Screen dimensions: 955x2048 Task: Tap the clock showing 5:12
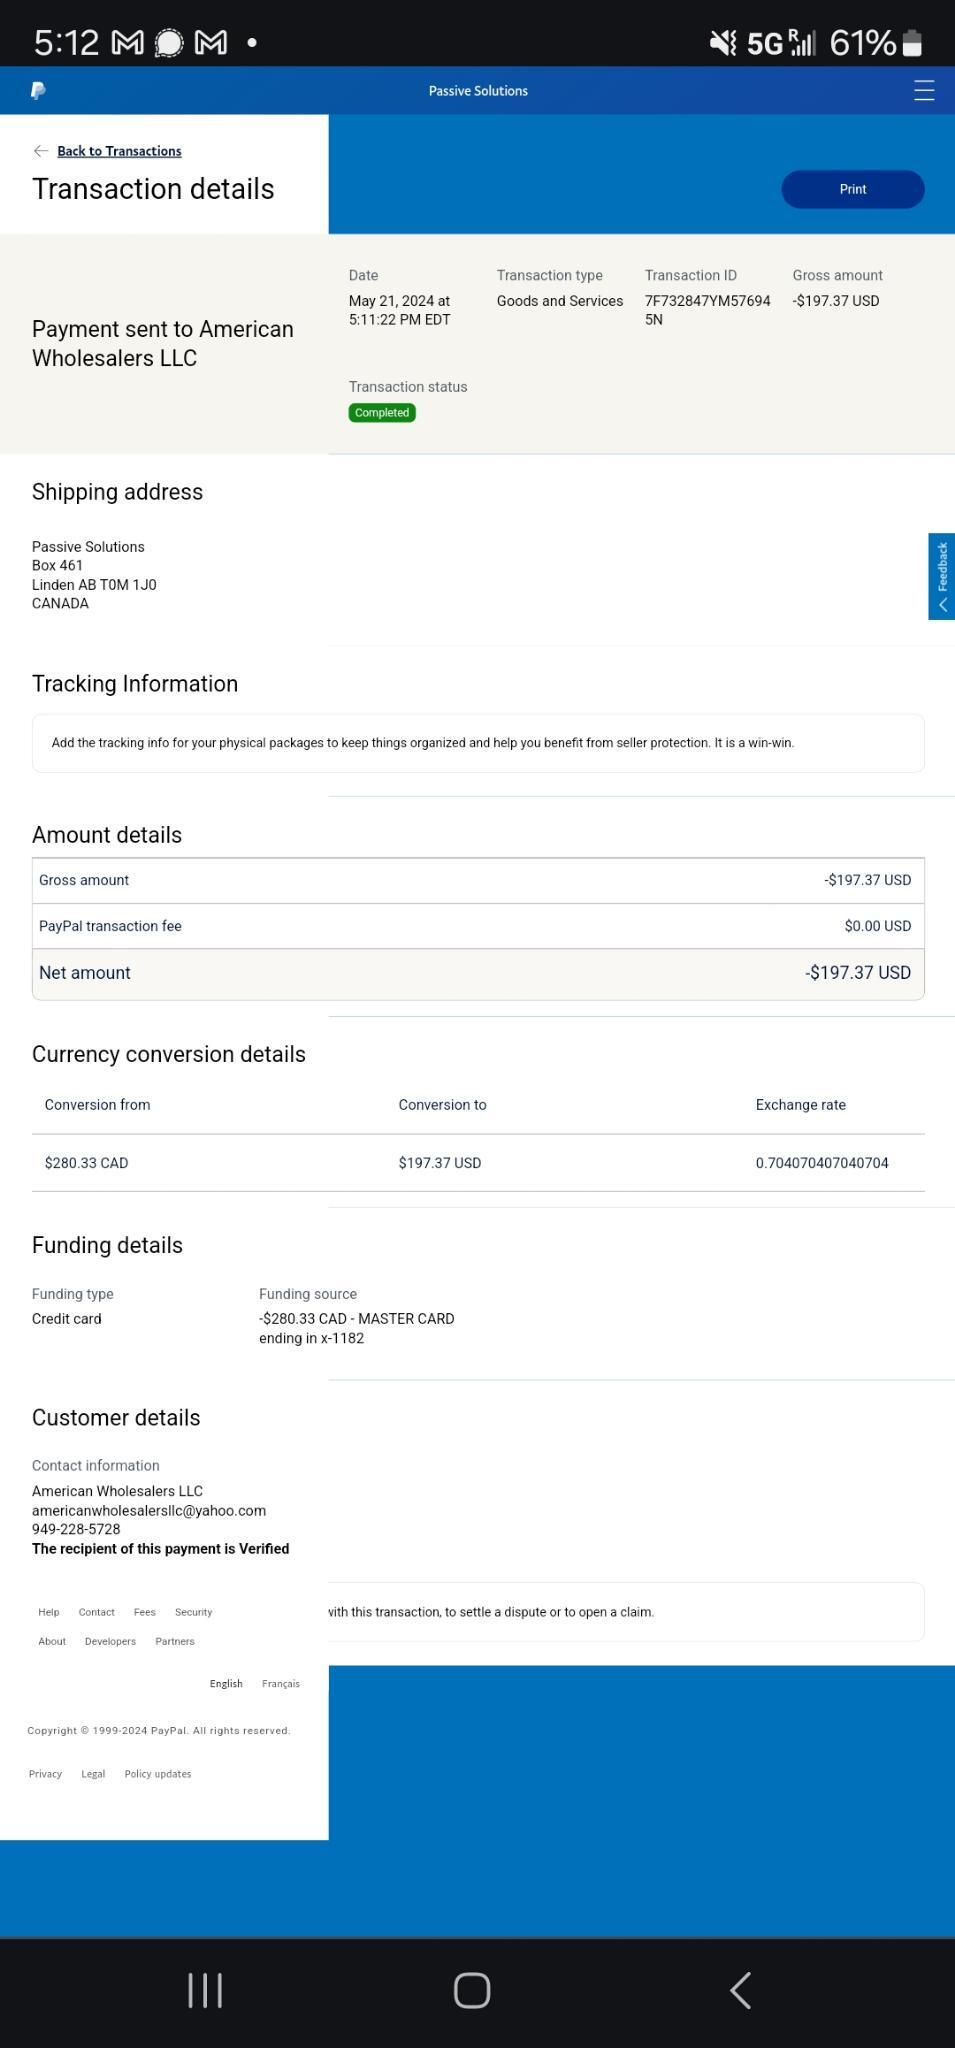[x=66, y=43]
